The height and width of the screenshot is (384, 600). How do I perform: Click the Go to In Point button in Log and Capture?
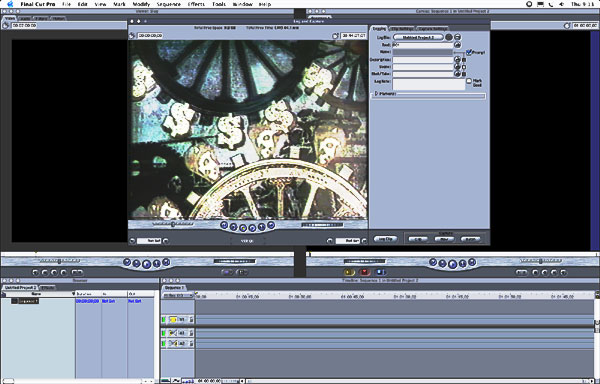click(132, 241)
